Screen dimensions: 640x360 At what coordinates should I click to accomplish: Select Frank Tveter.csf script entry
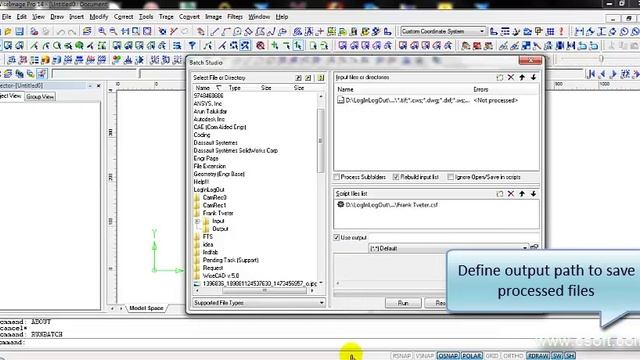pos(391,205)
